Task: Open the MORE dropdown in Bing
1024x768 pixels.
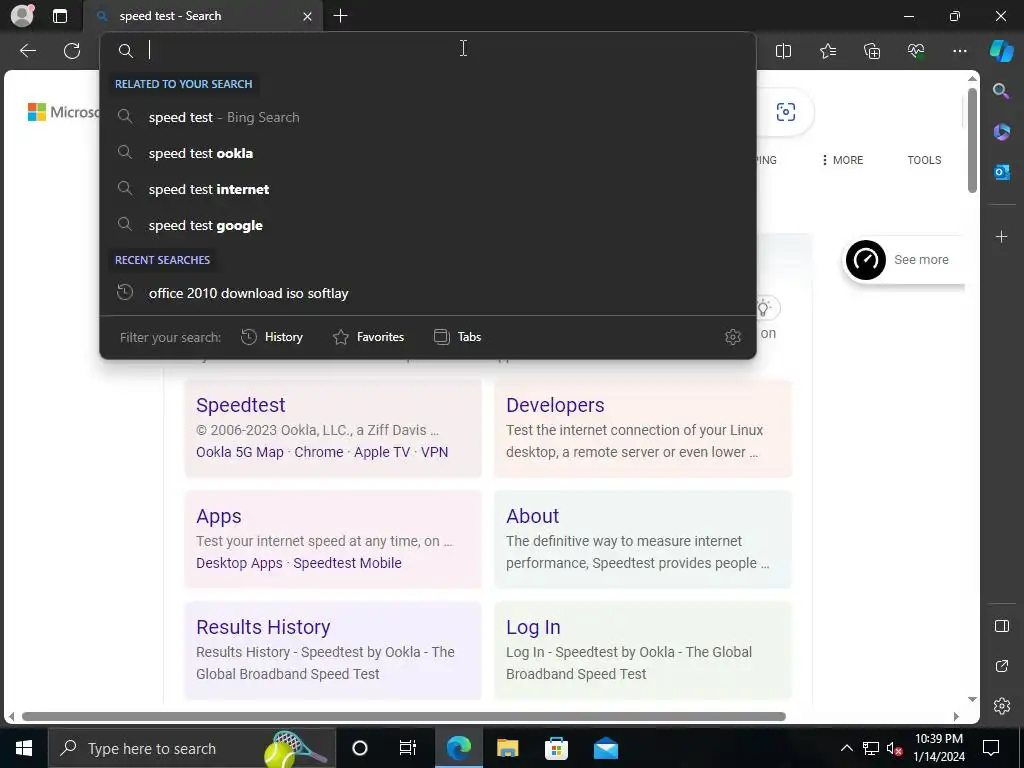Action: (842, 160)
